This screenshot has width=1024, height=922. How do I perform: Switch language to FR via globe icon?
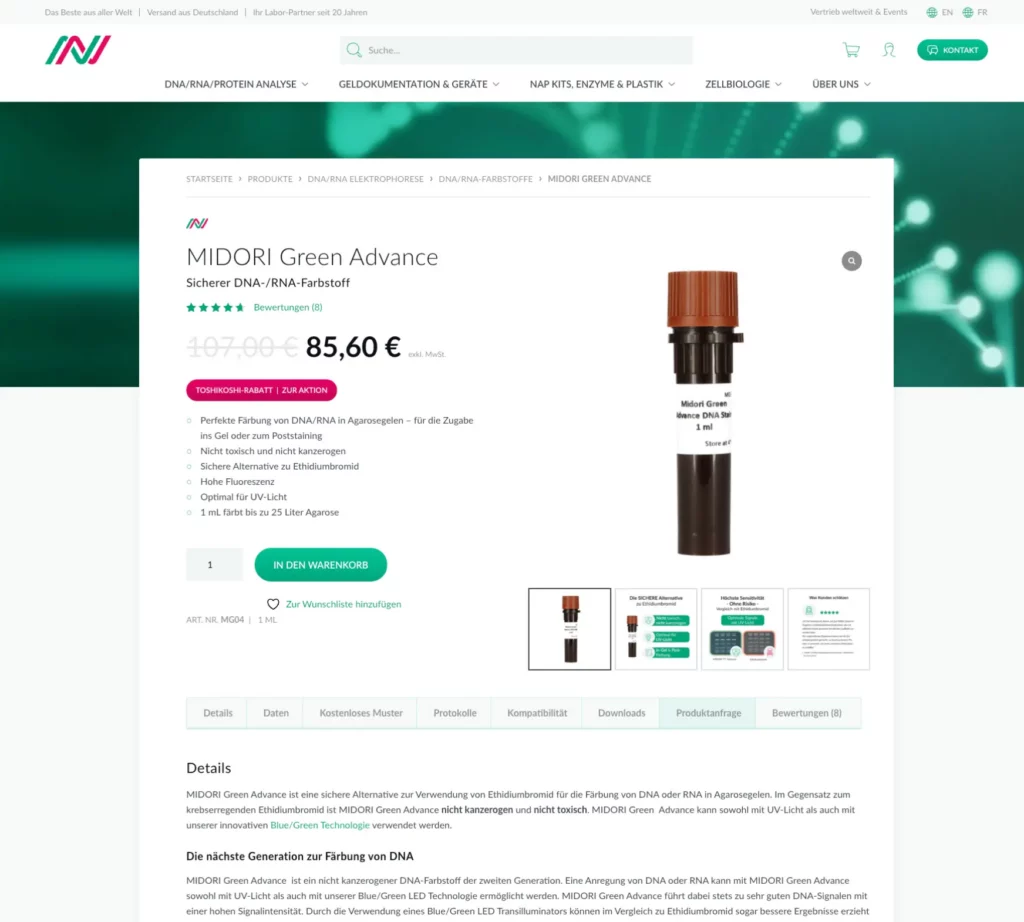968,12
